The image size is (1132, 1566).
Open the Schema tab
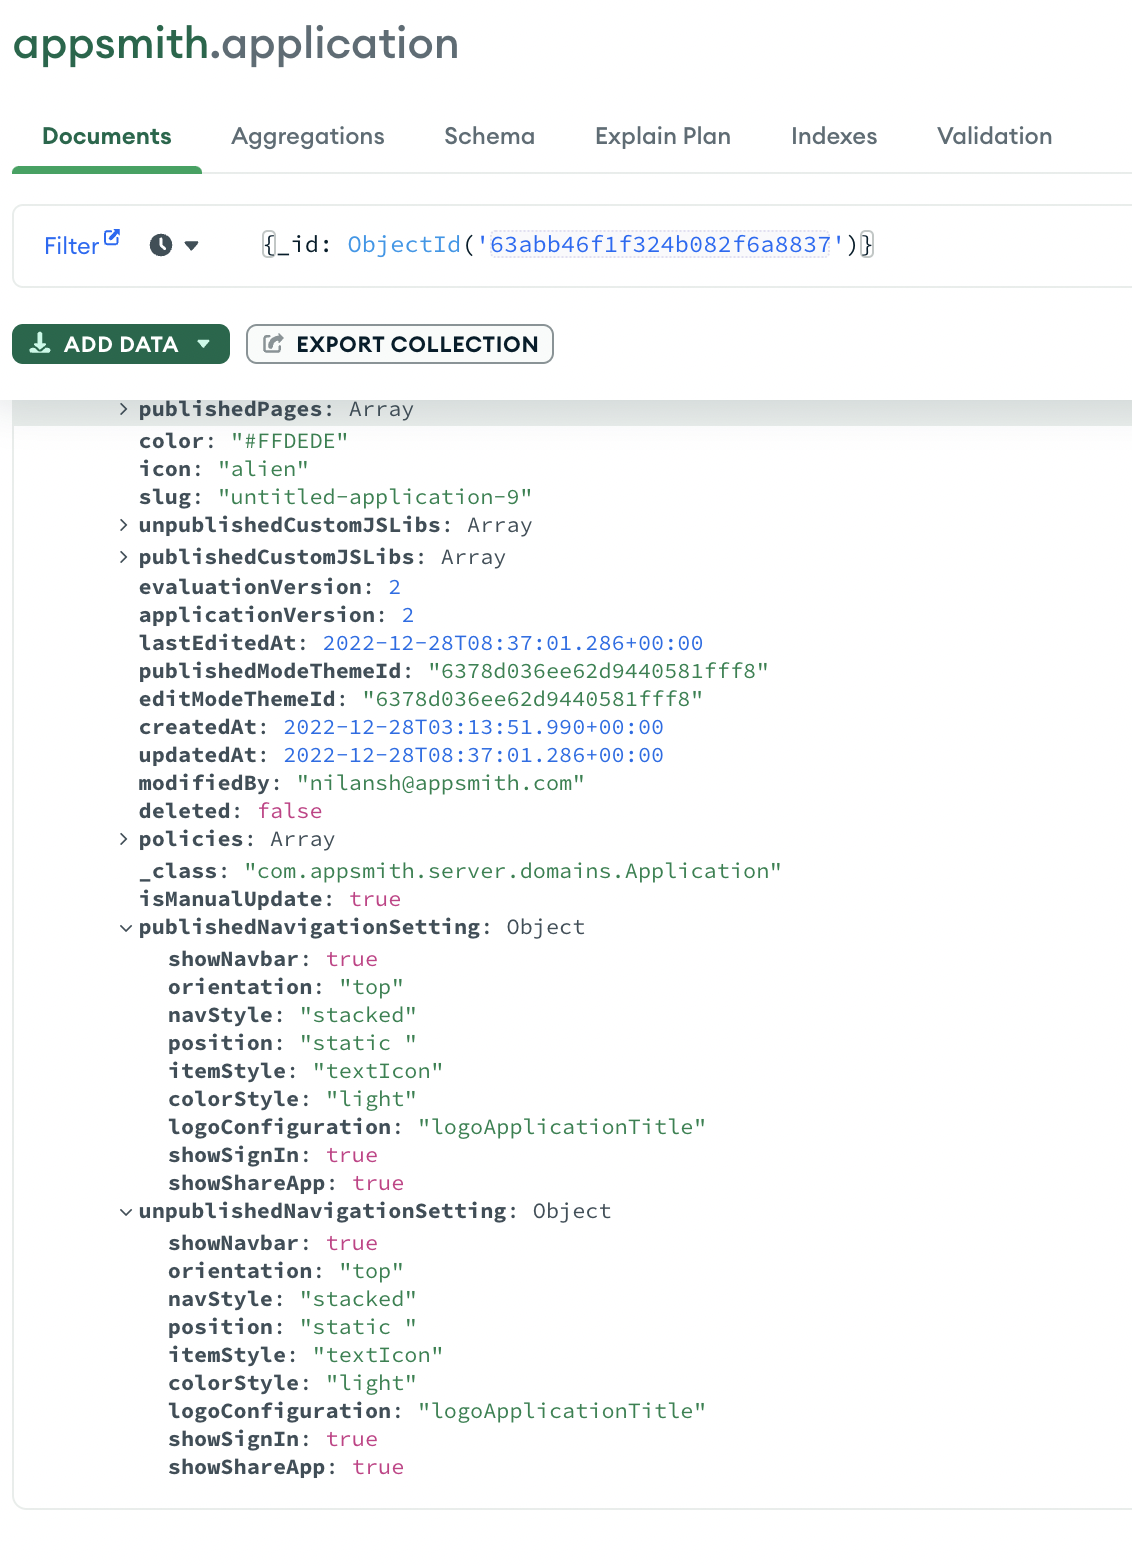pyautogui.click(x=489, y=136)
